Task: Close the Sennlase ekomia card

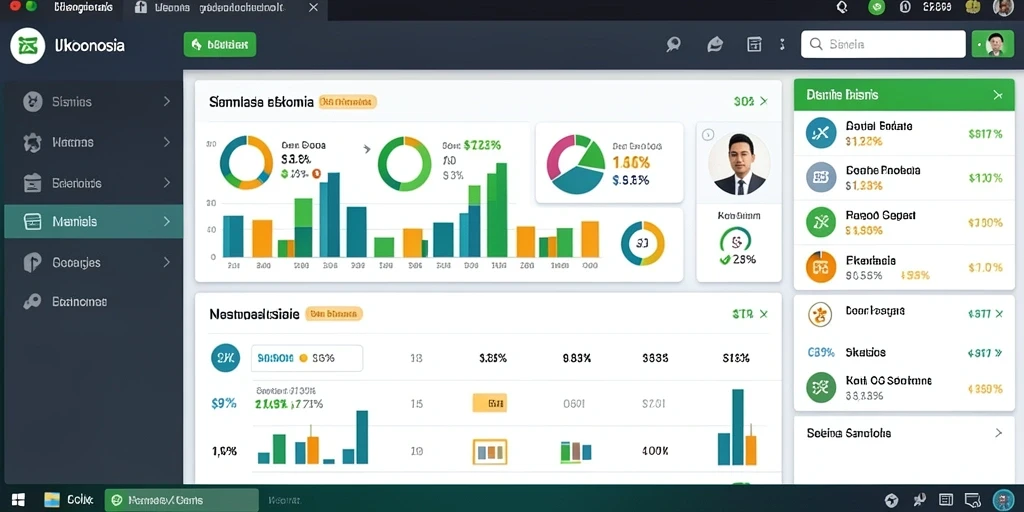Action: [763, 101]
